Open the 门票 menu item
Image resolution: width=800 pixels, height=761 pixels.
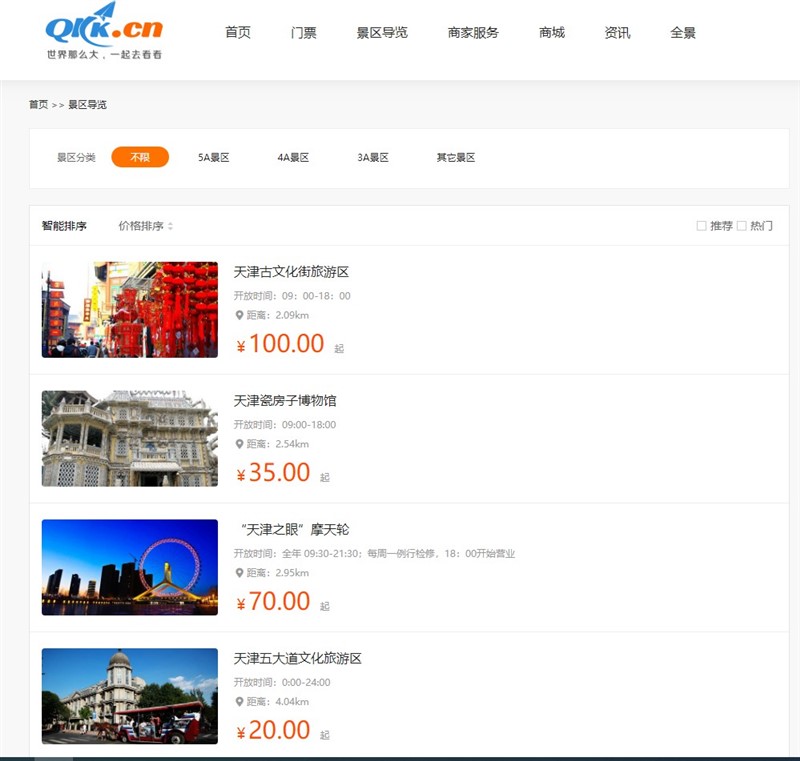[304, 33]
